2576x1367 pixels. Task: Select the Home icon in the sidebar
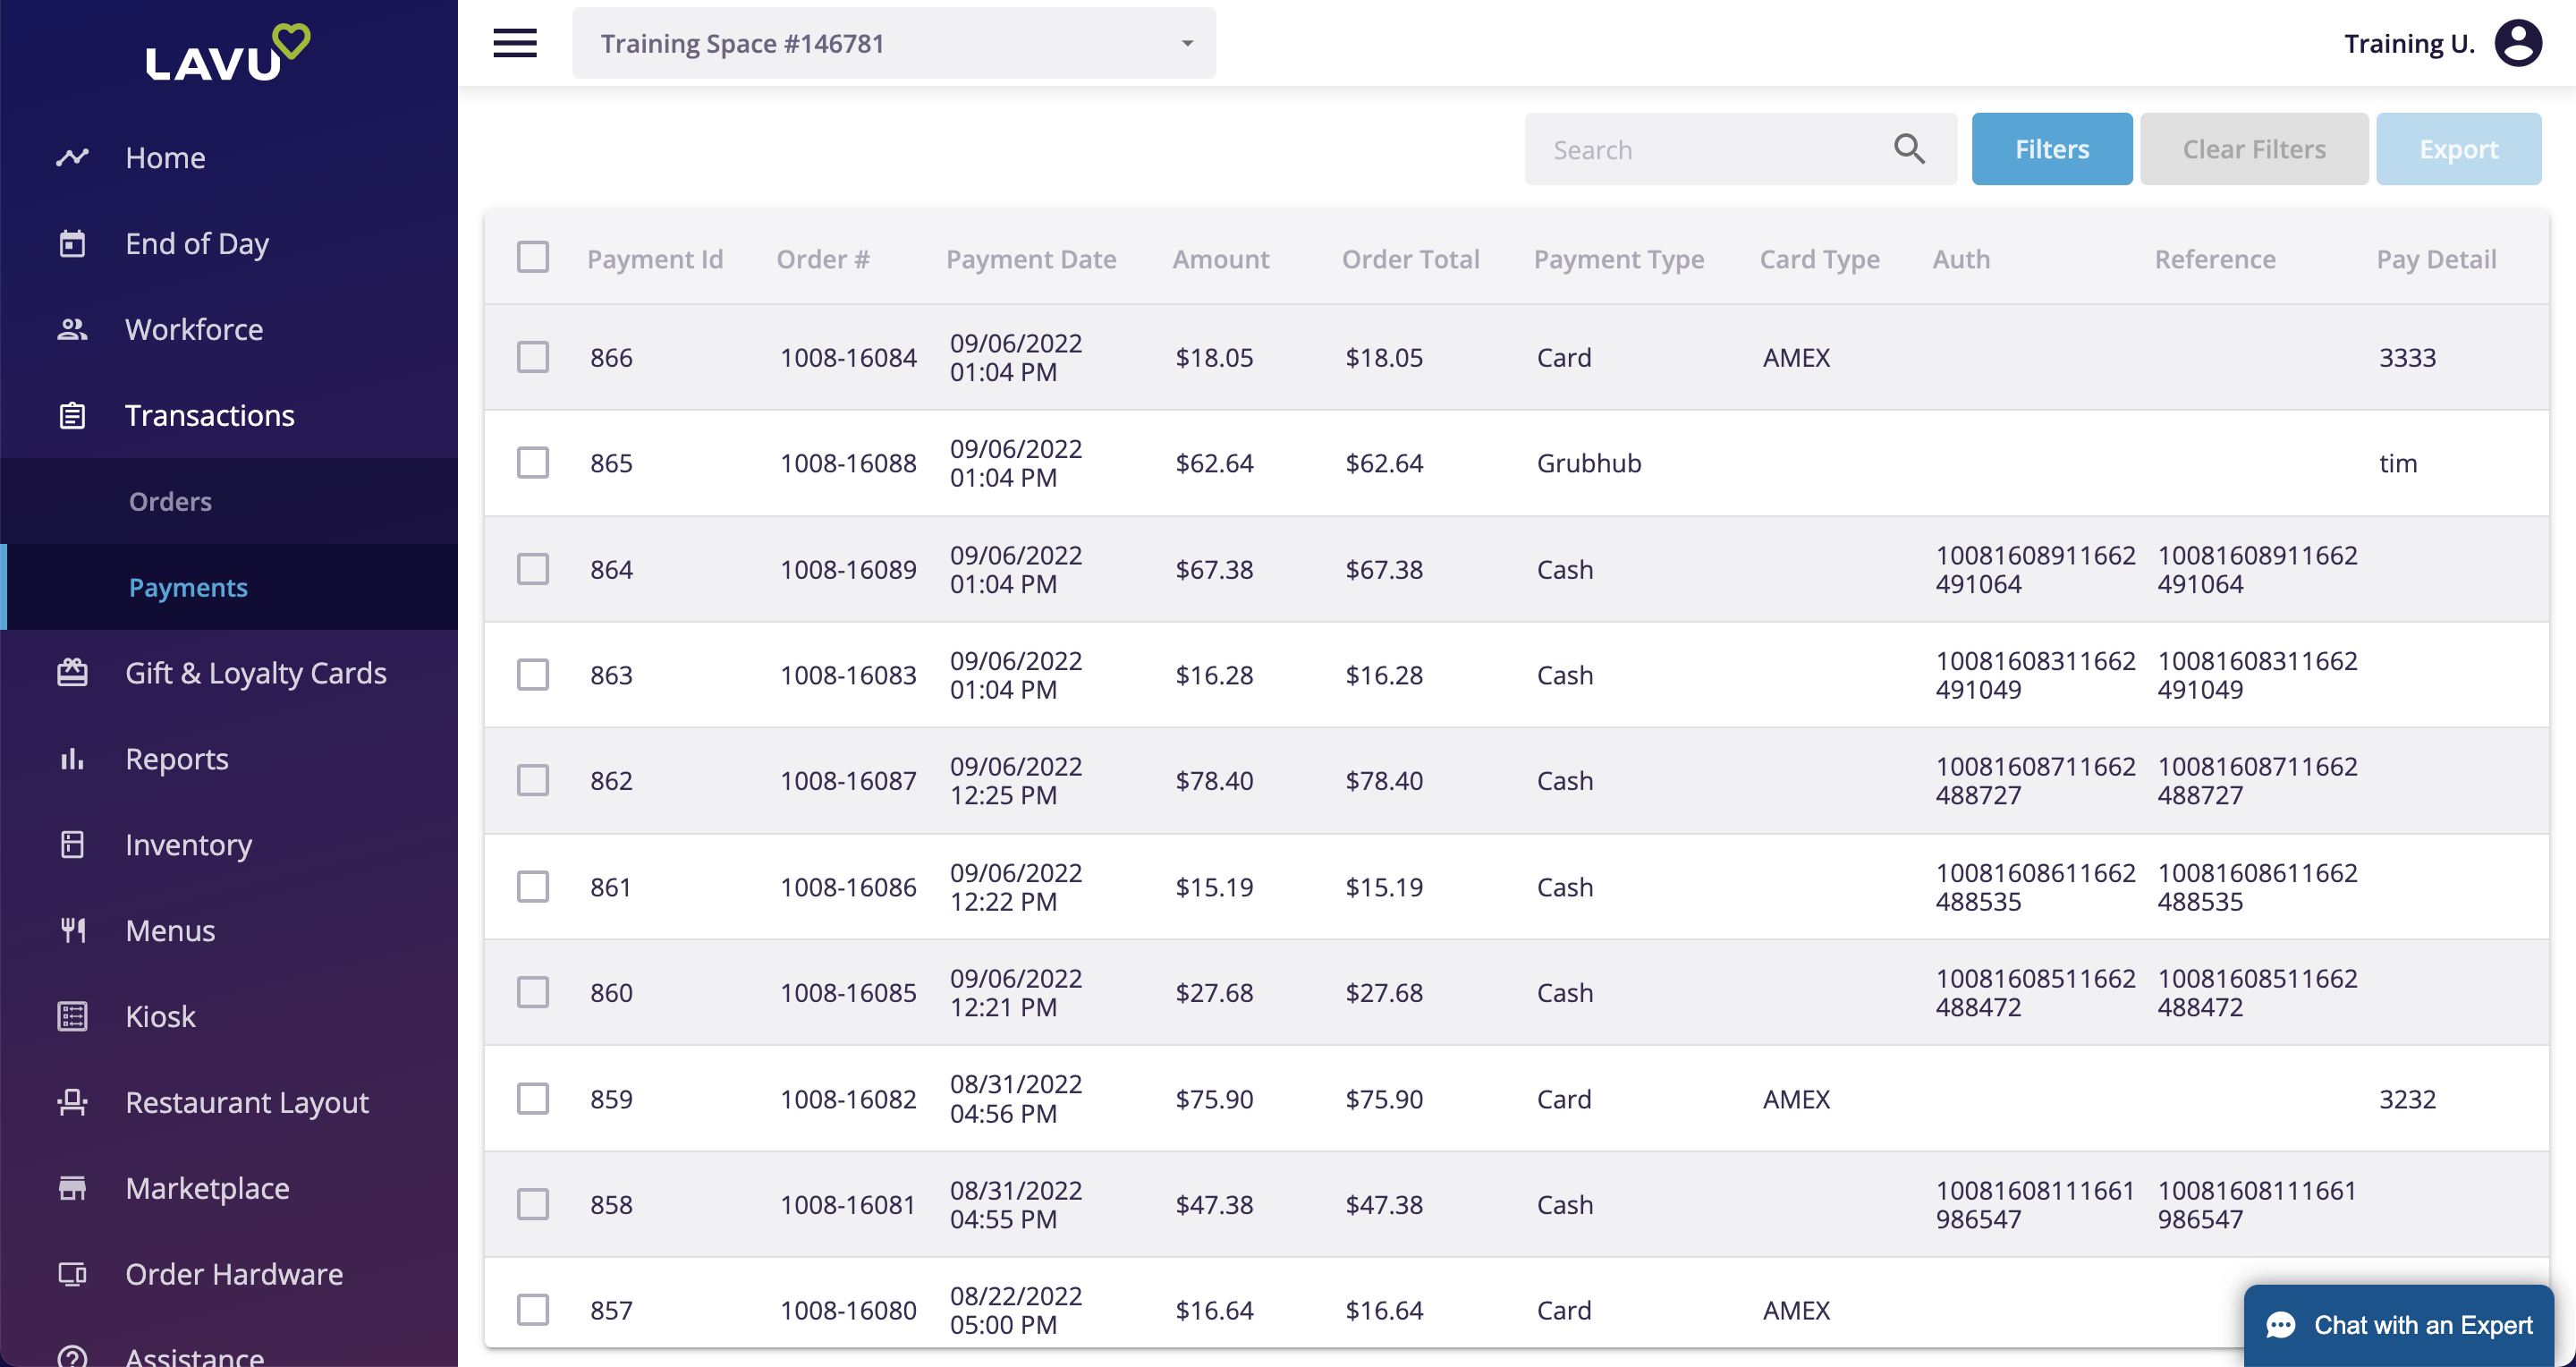(72, 157)
